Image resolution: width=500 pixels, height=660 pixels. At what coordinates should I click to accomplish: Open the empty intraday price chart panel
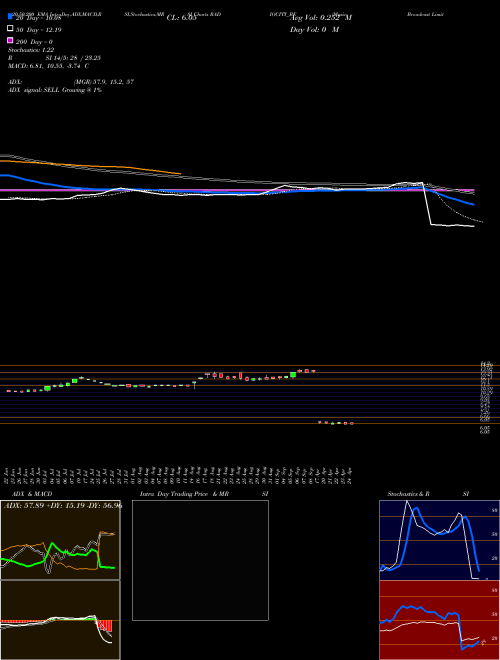[200, 560]
